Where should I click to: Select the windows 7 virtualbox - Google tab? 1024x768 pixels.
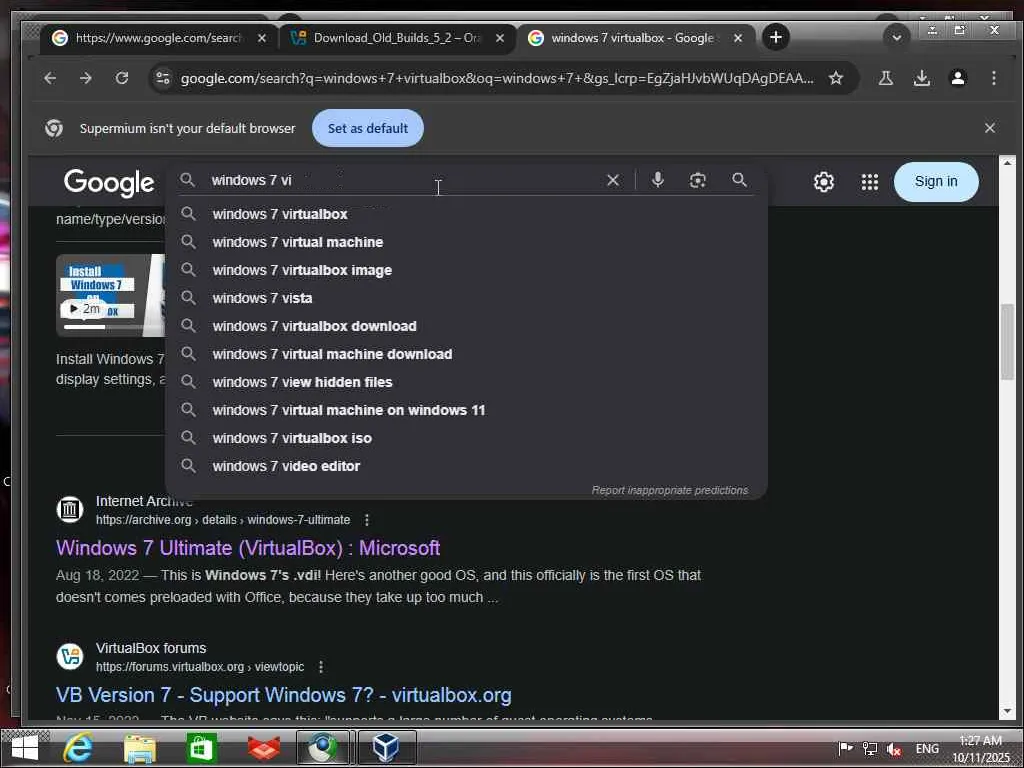(x=635, y=38)
